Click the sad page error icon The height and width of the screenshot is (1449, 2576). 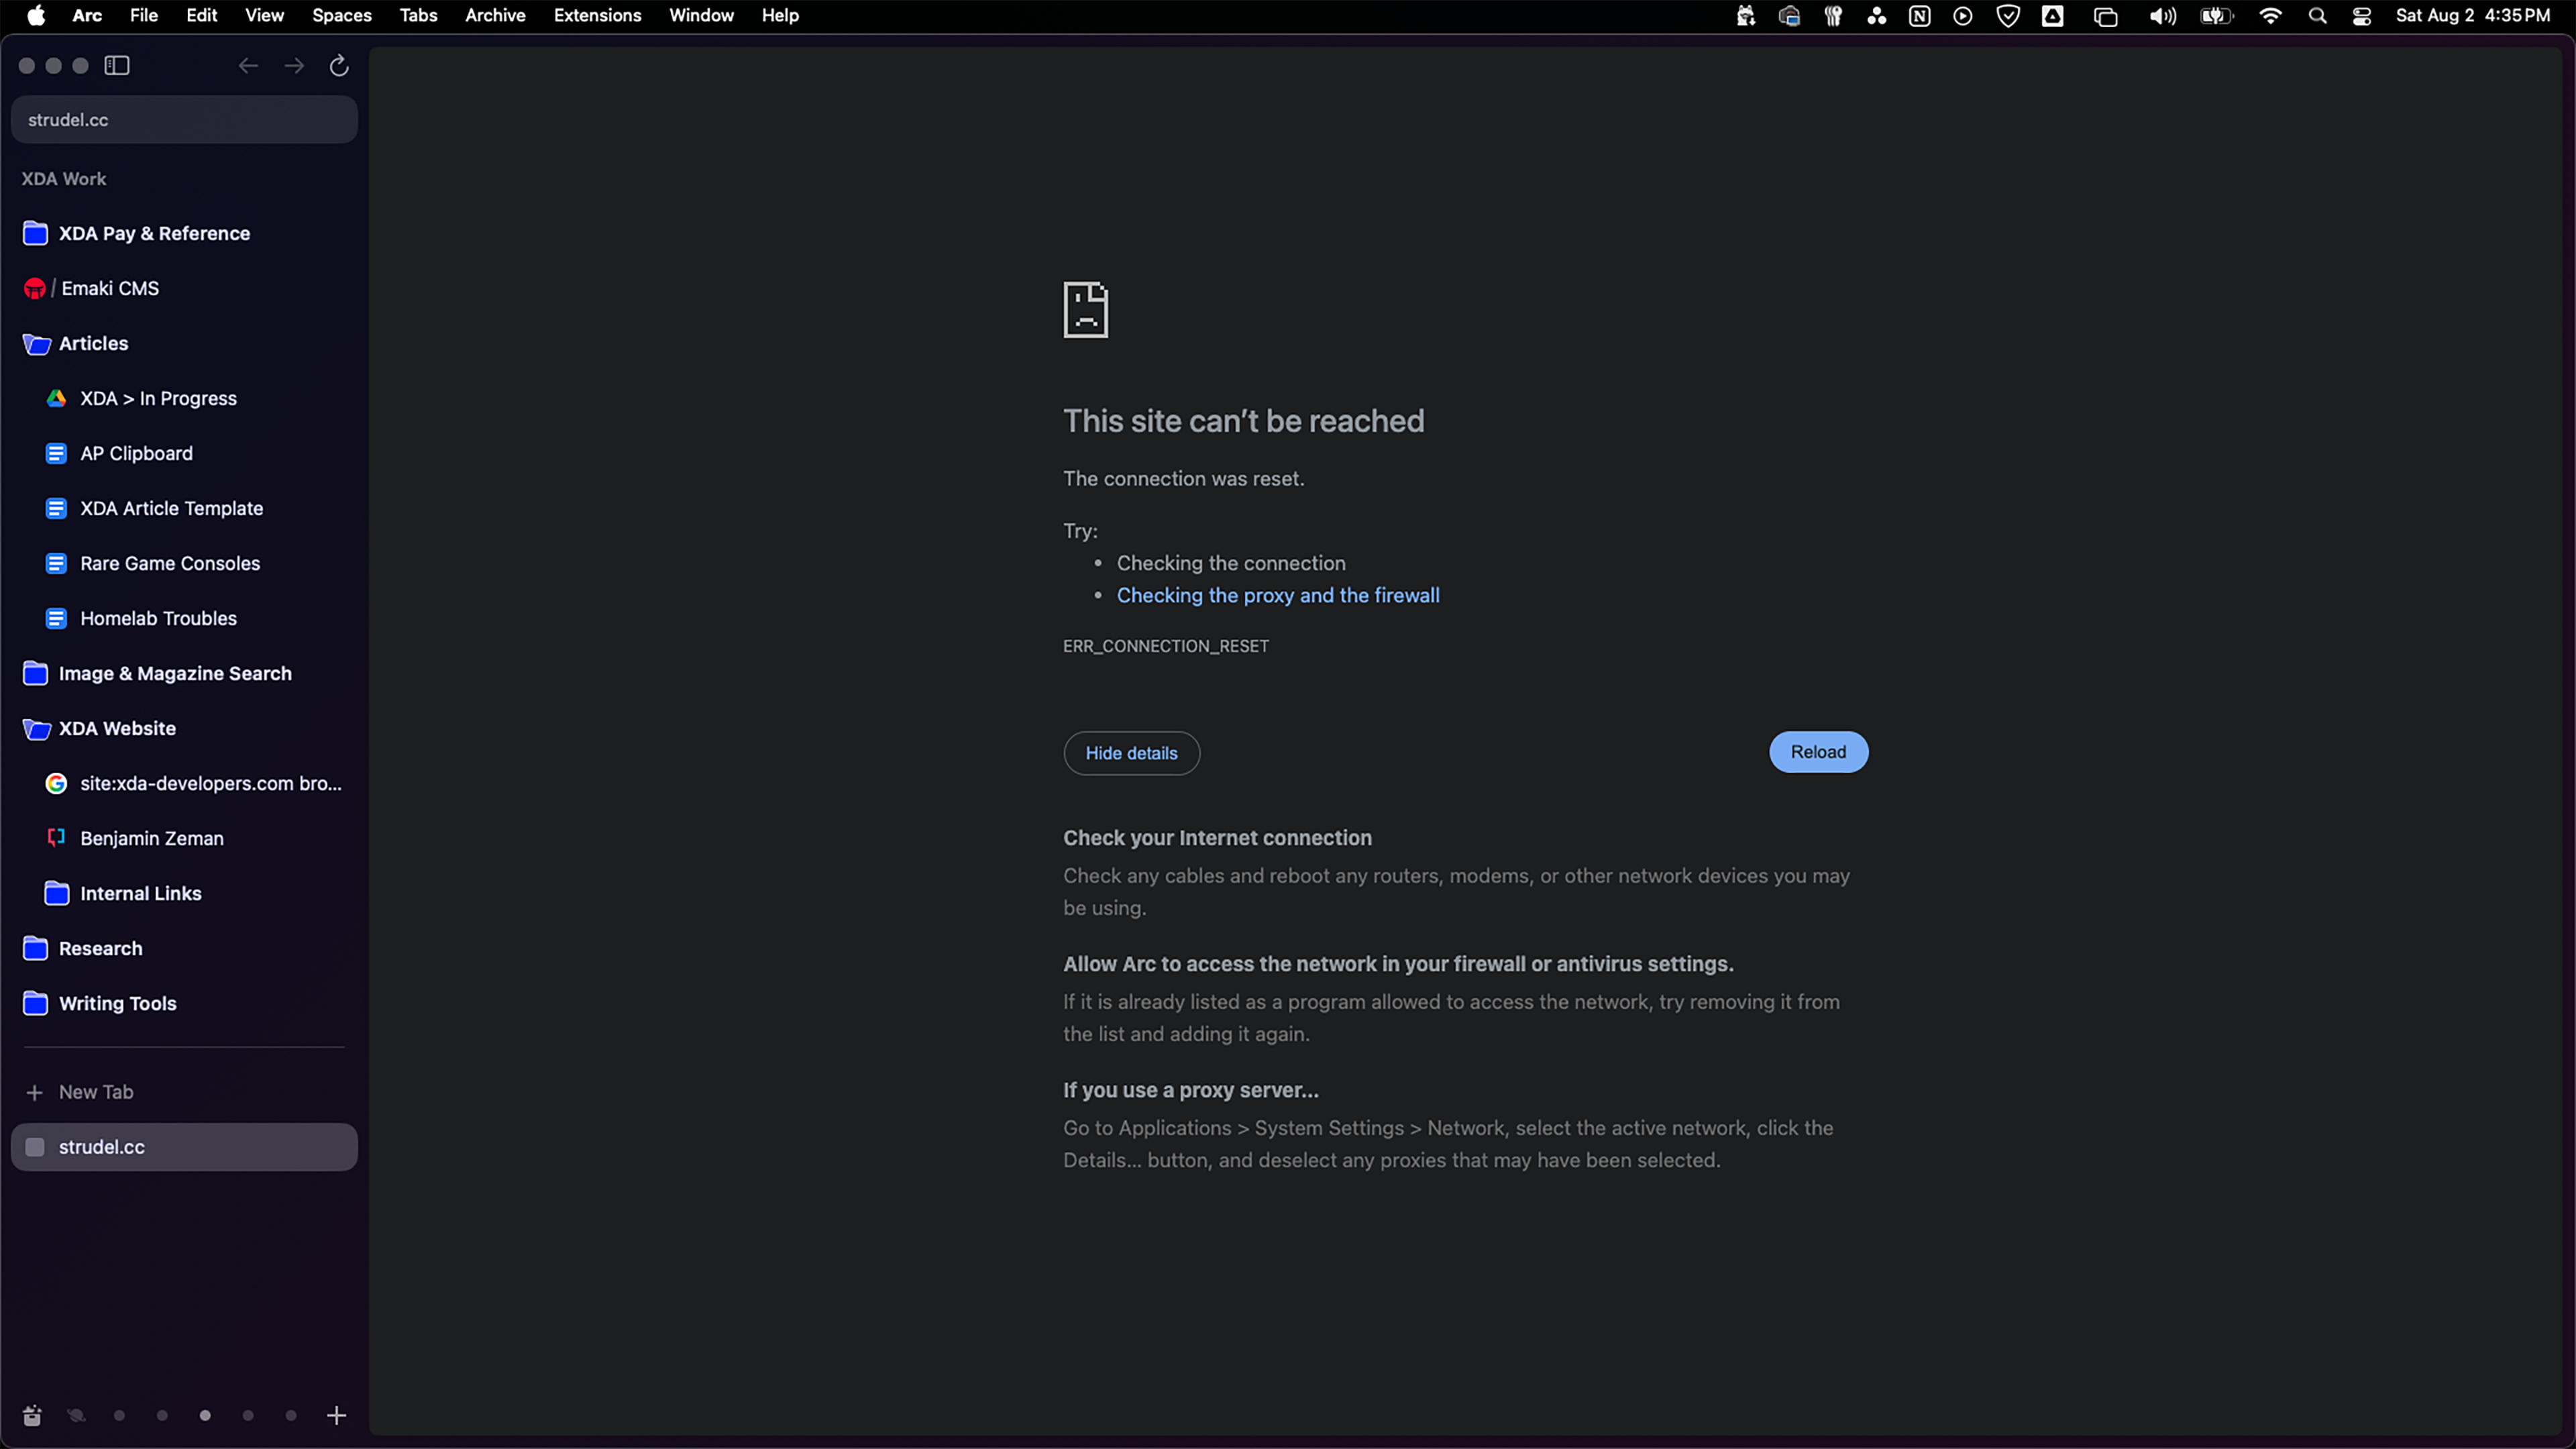point(1085,310)
